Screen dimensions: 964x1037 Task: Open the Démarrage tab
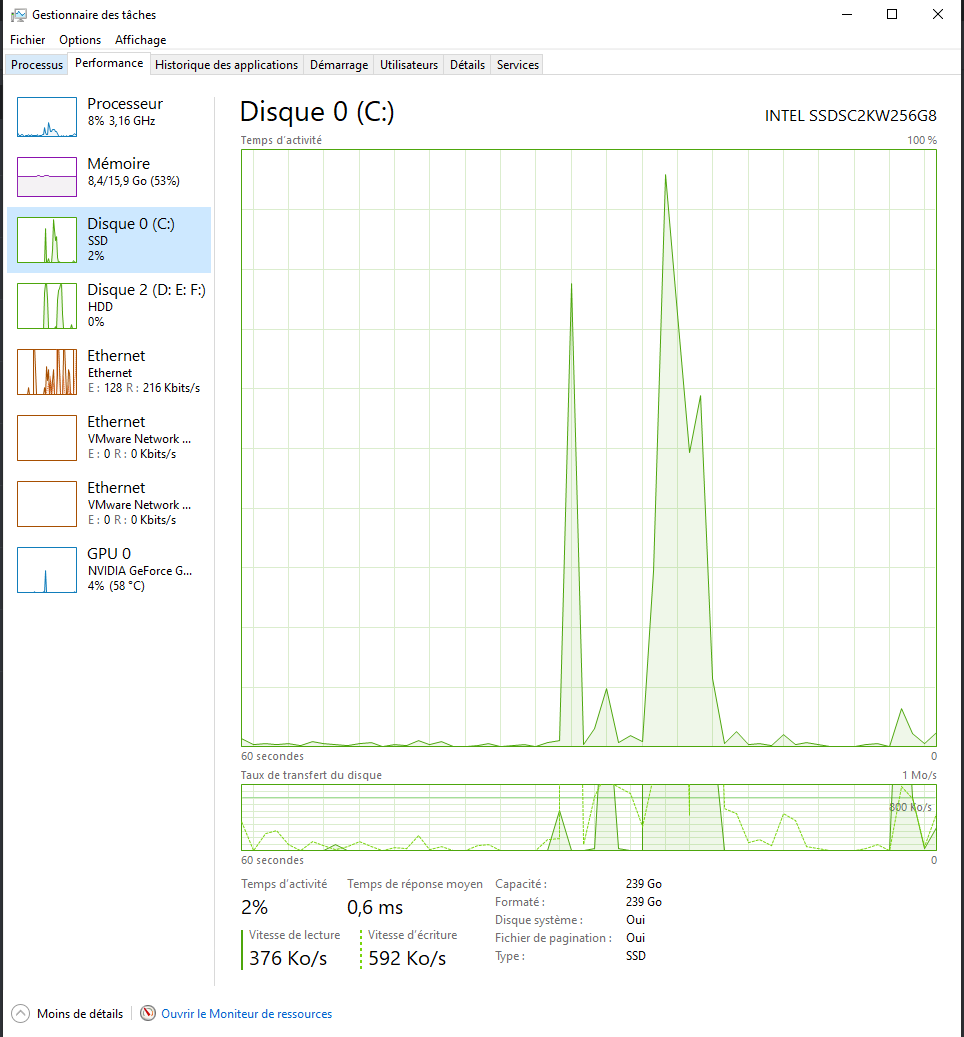[x=338, y=63]
